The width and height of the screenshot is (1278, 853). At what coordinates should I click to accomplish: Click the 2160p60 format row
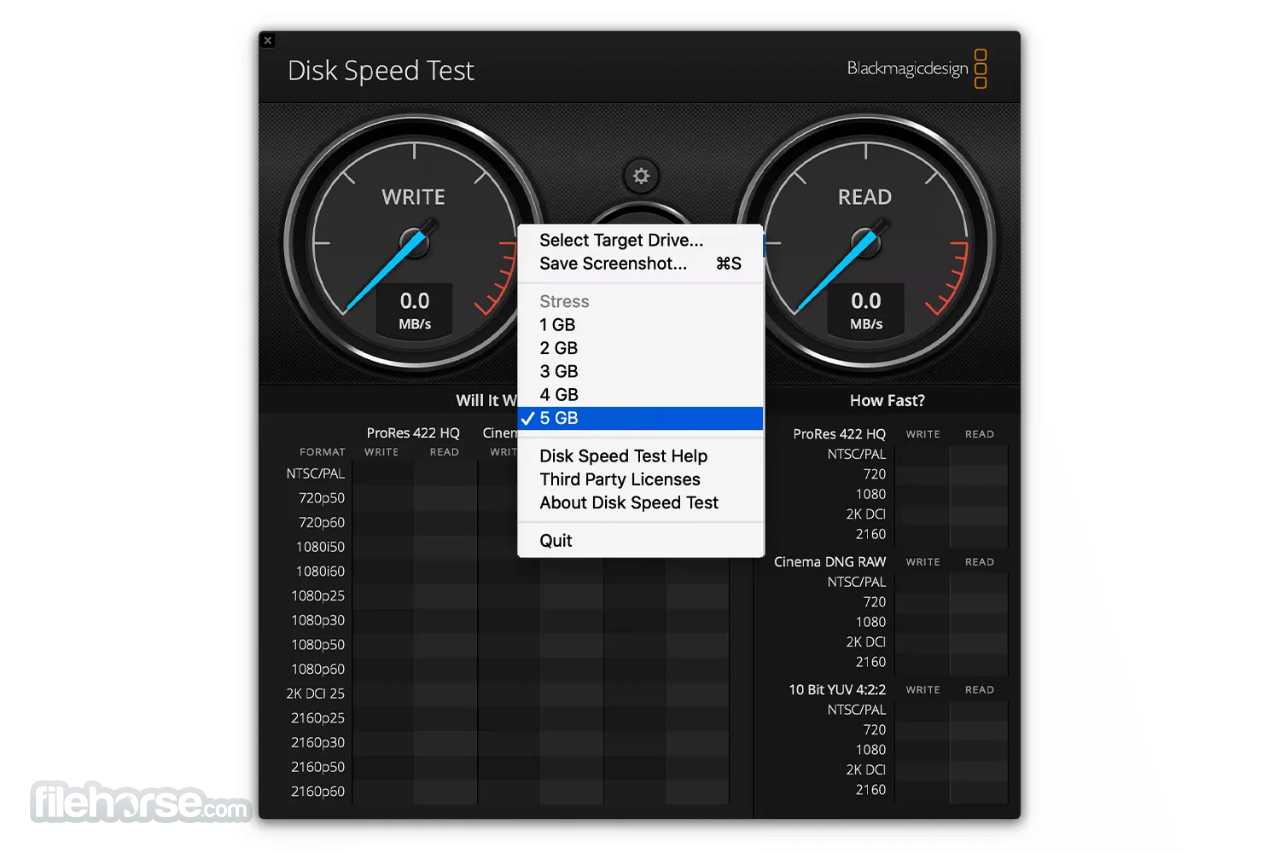coord(318,792)
